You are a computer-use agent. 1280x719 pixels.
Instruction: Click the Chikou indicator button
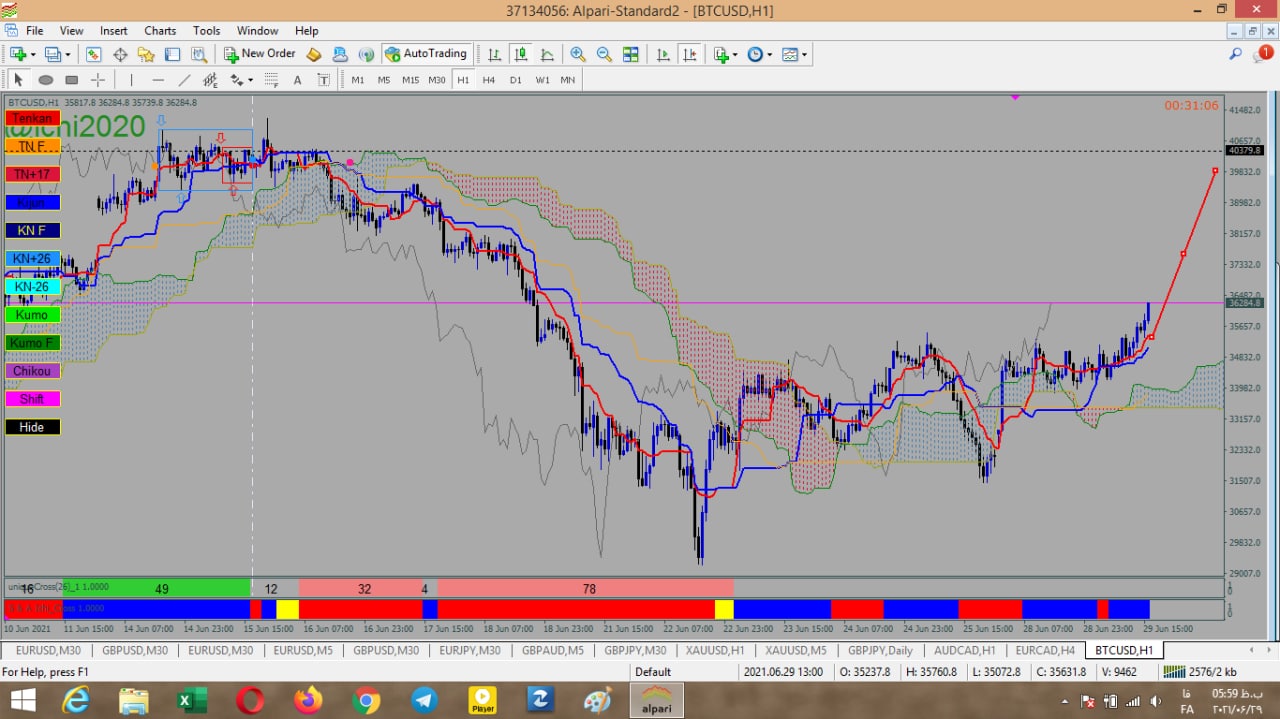coord(32,371)
